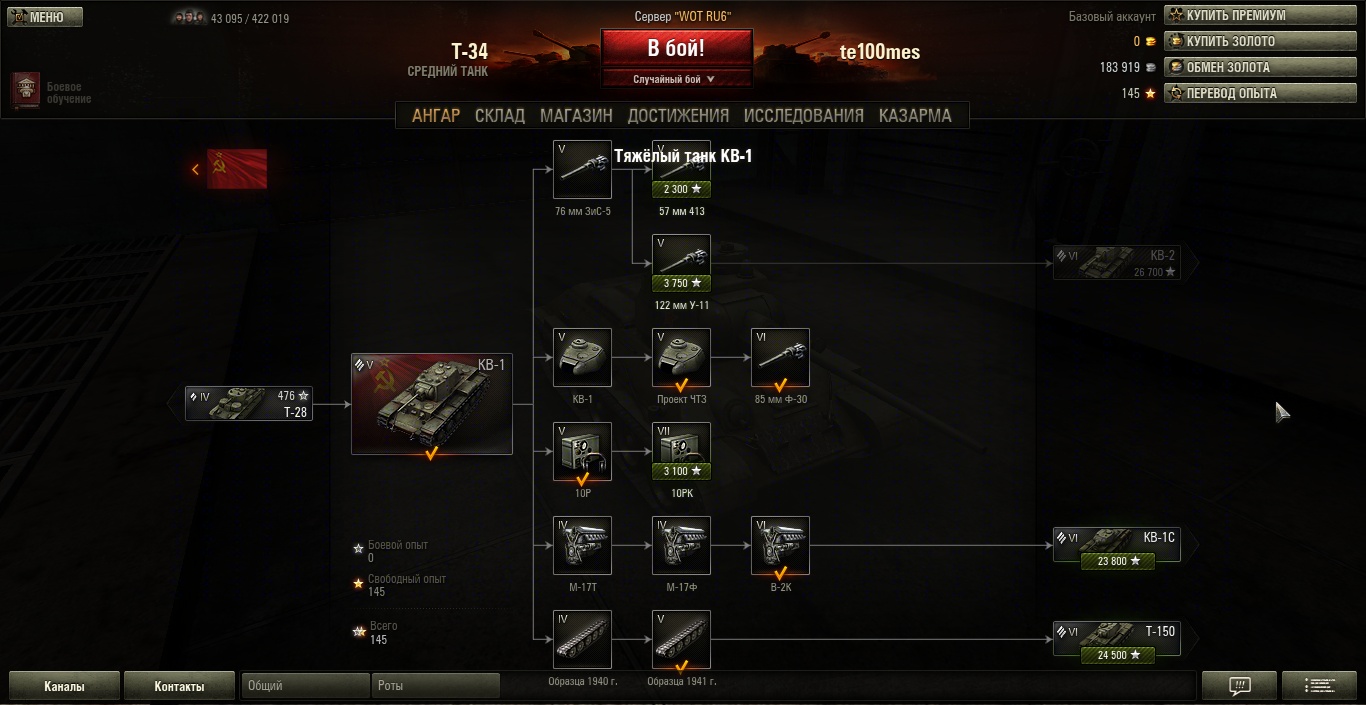Select the 85 мм Ф-30 gun icon
Image resolution: width=1366 pixels, height=705 pixels.
pos(780,357)
